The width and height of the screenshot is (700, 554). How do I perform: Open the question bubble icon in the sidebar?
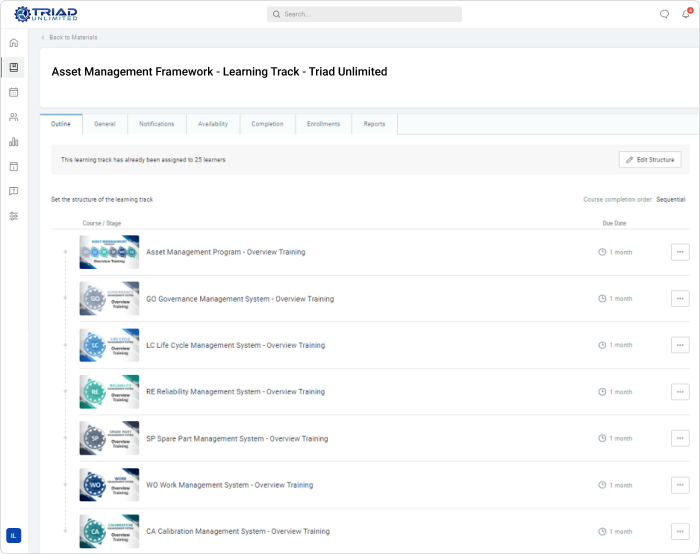[14, 191]
